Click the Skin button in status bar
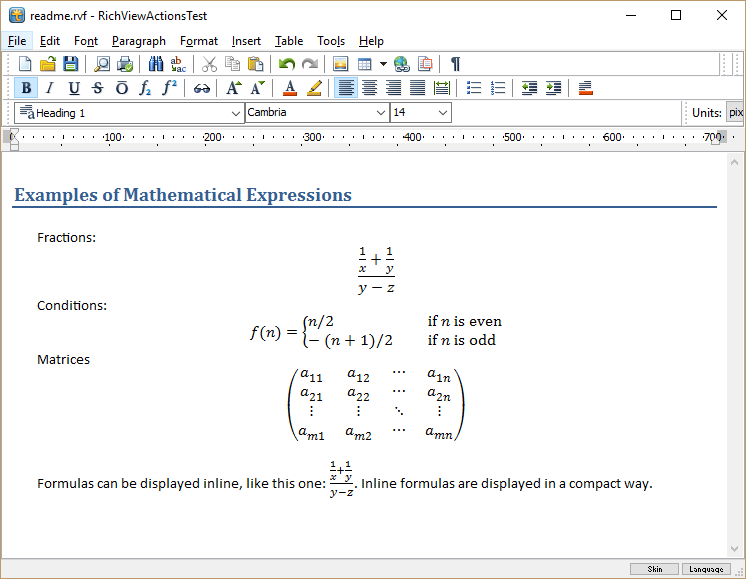Viewport: 746px width, 579px height. coord(654,569)
